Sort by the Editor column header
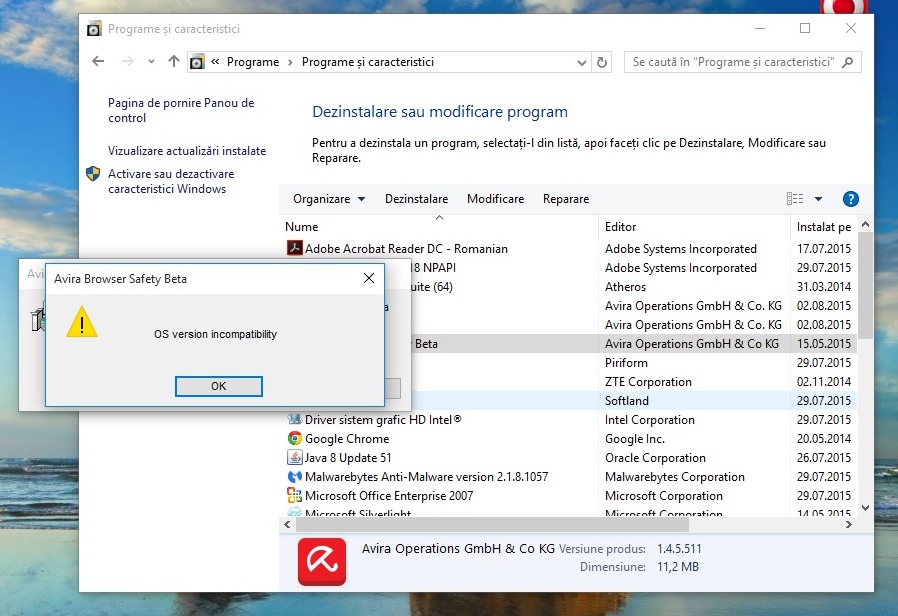 pyautogui.click(x=694, y=227)
